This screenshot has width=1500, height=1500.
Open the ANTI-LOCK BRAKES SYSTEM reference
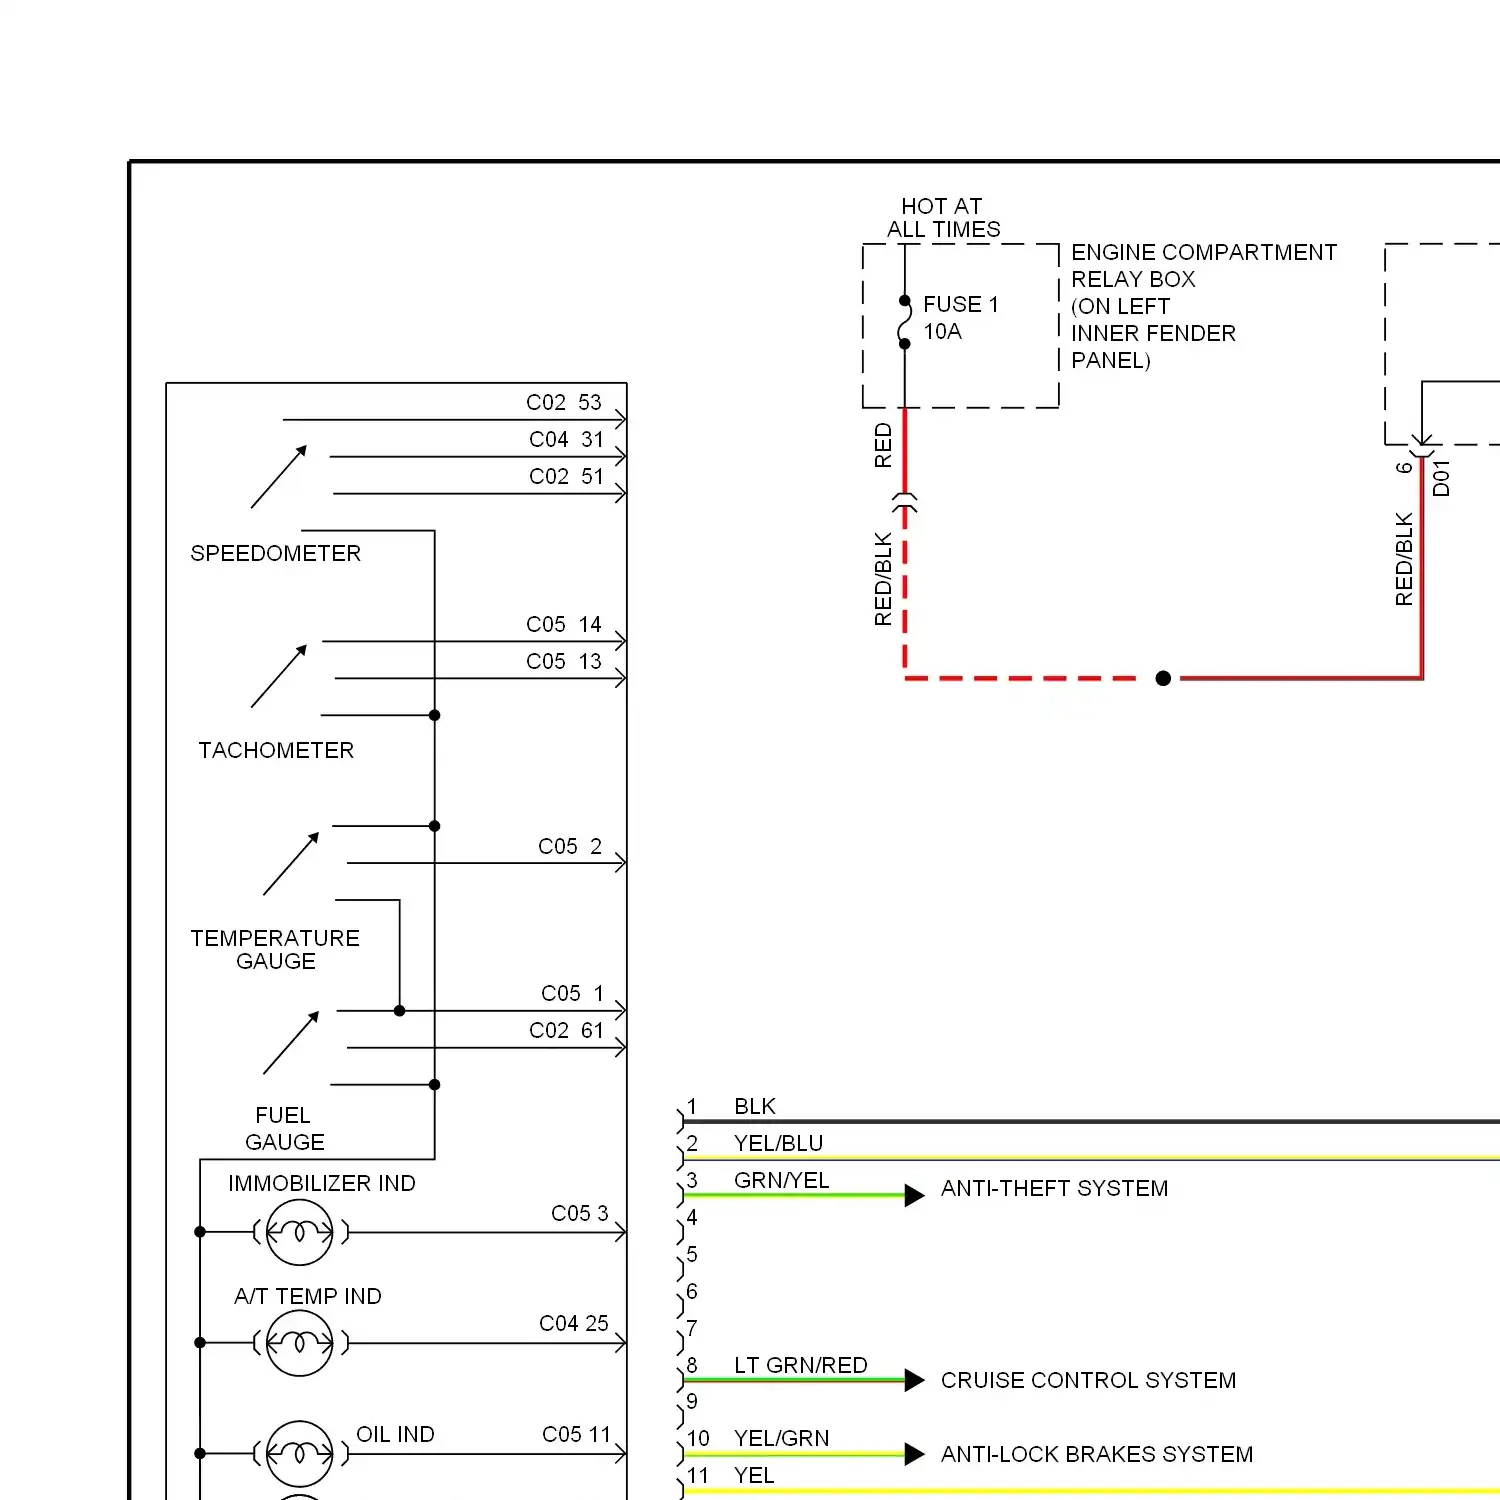point(1097,1454)
